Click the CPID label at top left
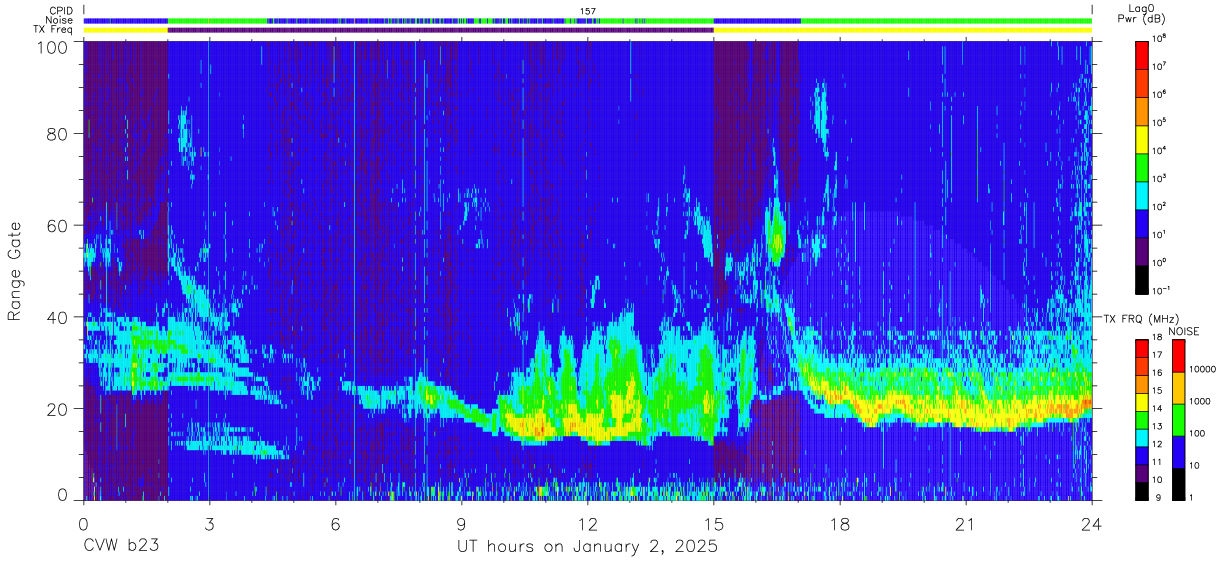Viewport: 1228px width, 567px height. coord(62,10)
